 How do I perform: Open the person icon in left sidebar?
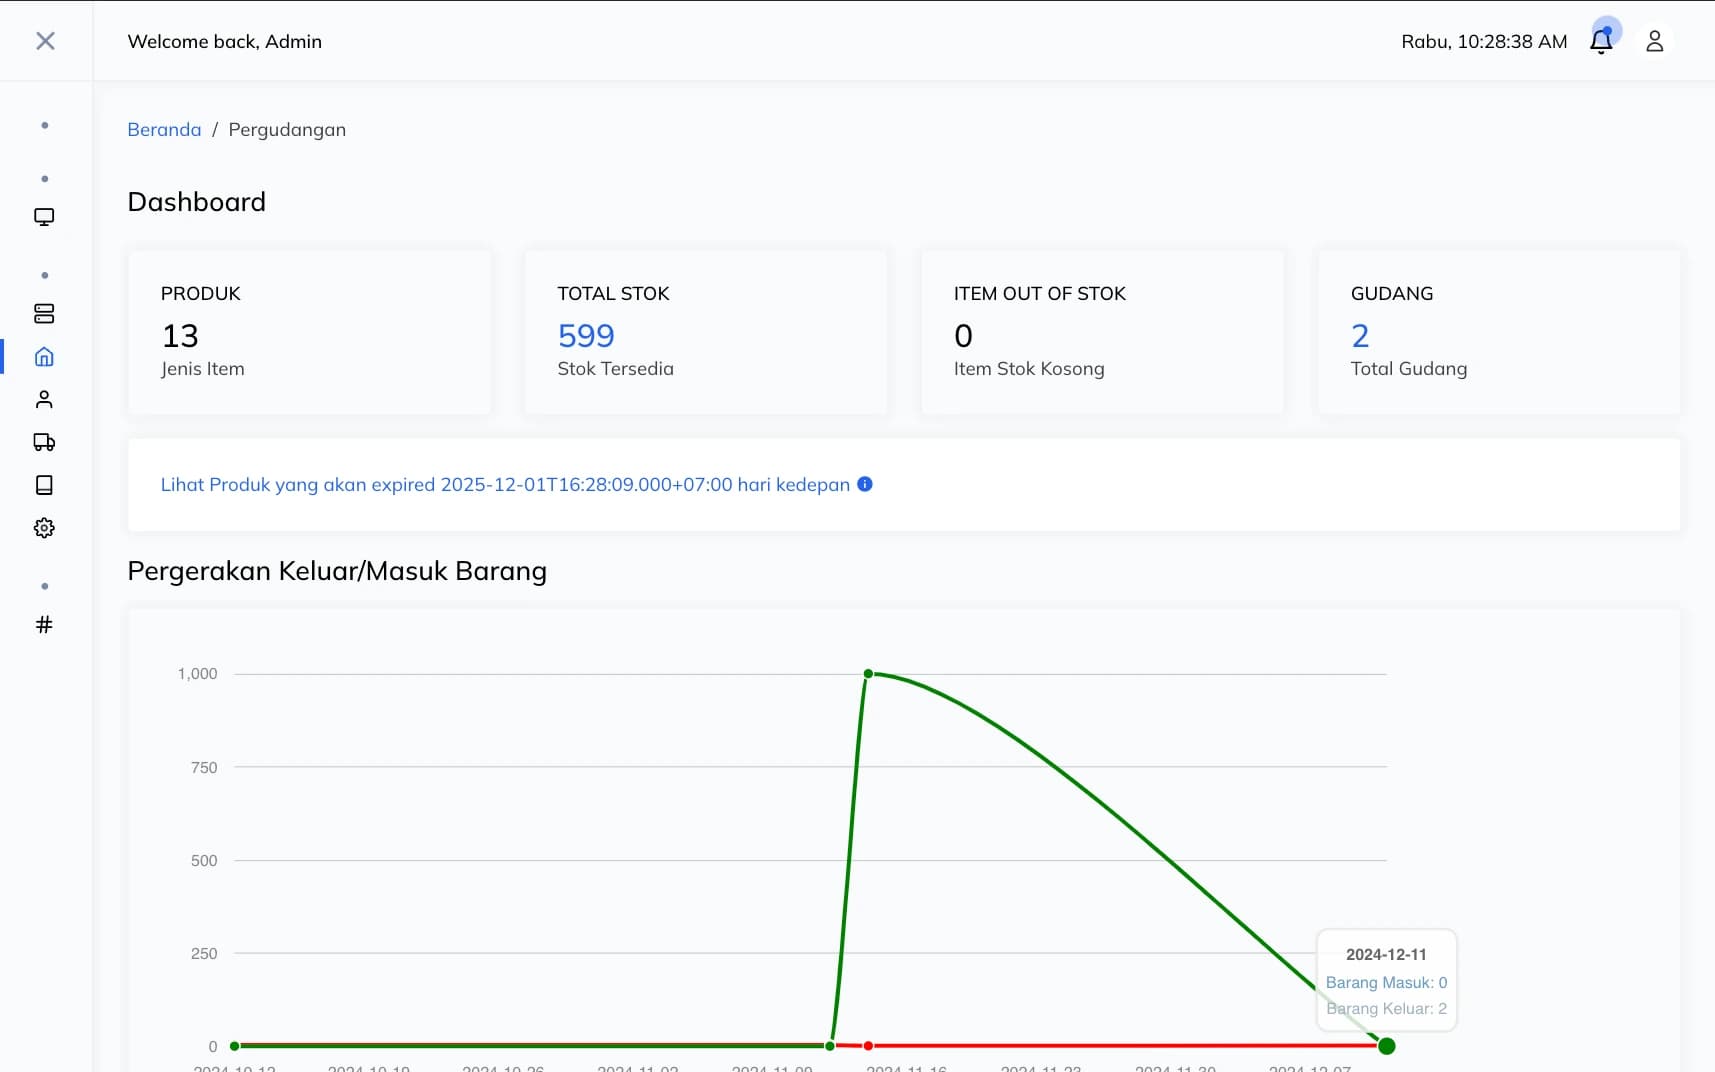(44, 400)
